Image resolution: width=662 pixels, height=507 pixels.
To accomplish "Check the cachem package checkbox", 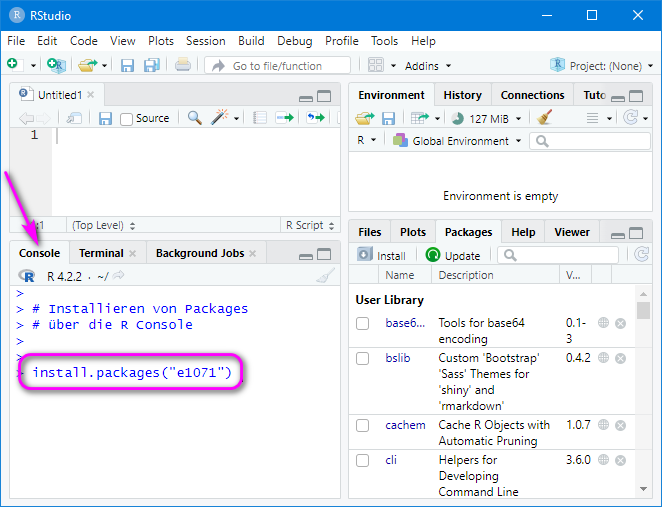I will coord(362,426).
